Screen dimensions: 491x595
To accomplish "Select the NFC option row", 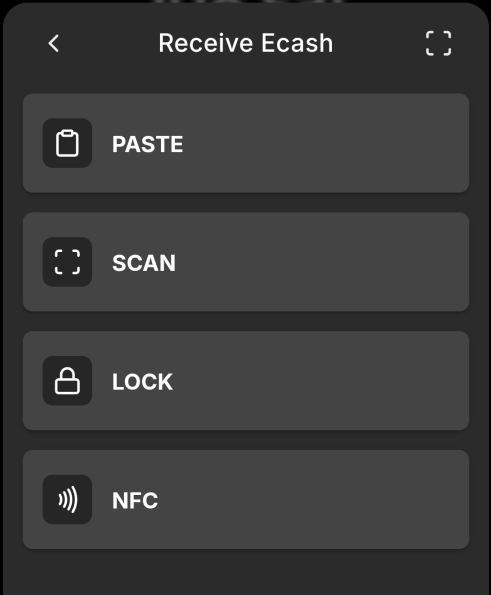I will point(246,499).
